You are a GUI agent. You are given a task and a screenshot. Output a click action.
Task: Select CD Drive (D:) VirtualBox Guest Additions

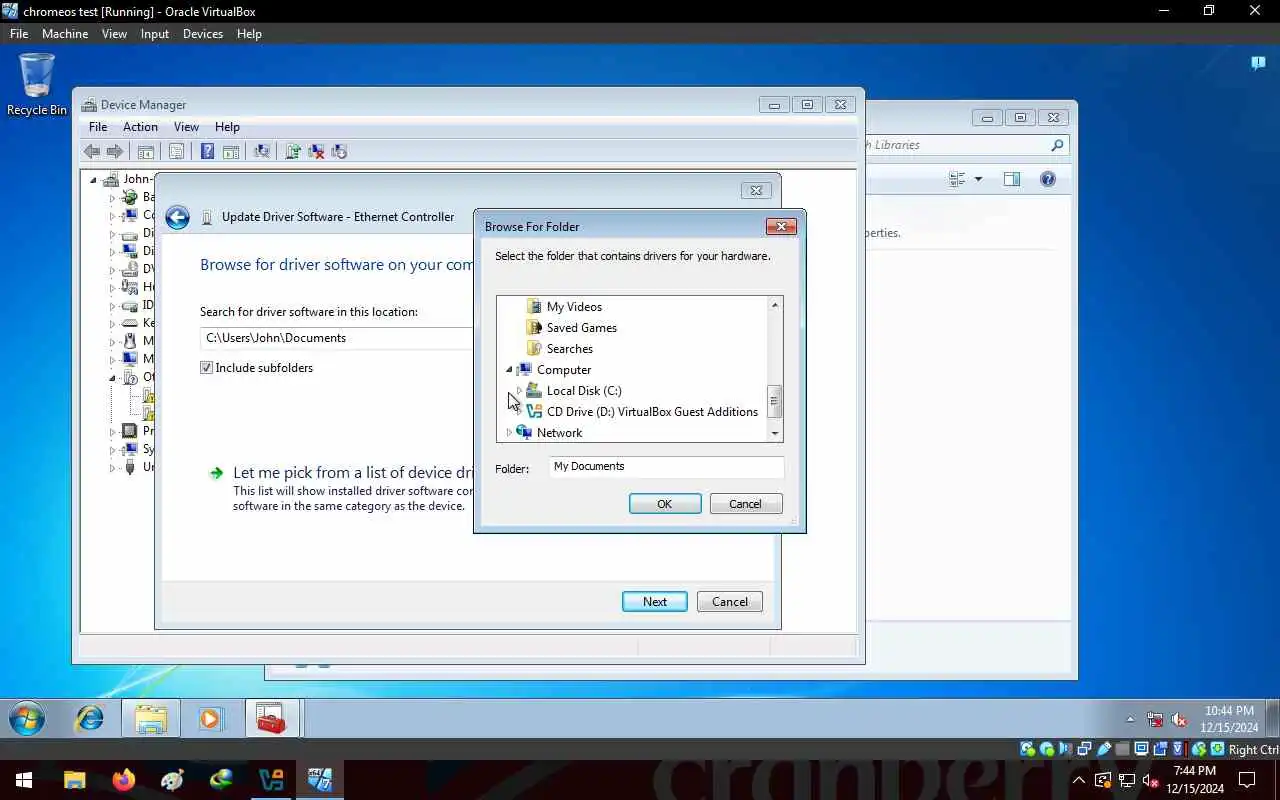coord(652,412)
